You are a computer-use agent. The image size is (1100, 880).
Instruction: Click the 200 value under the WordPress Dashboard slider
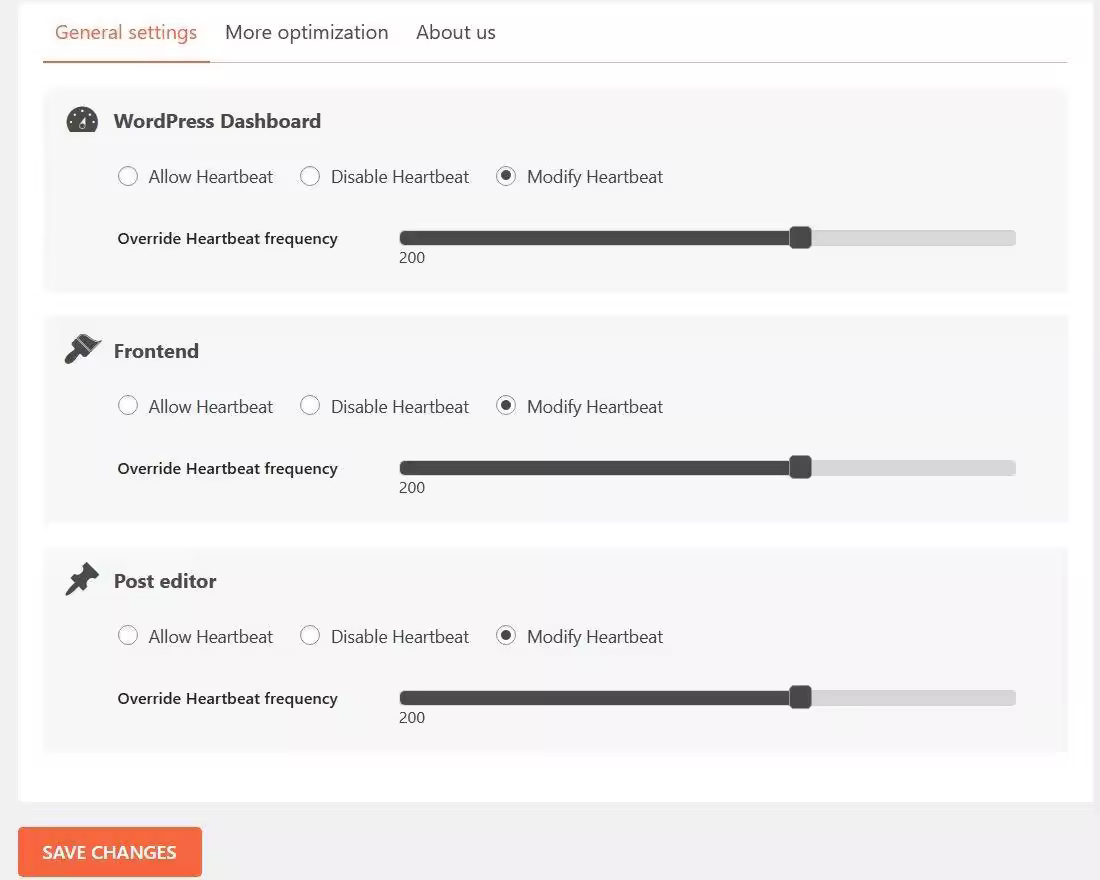tap(412, 258)
